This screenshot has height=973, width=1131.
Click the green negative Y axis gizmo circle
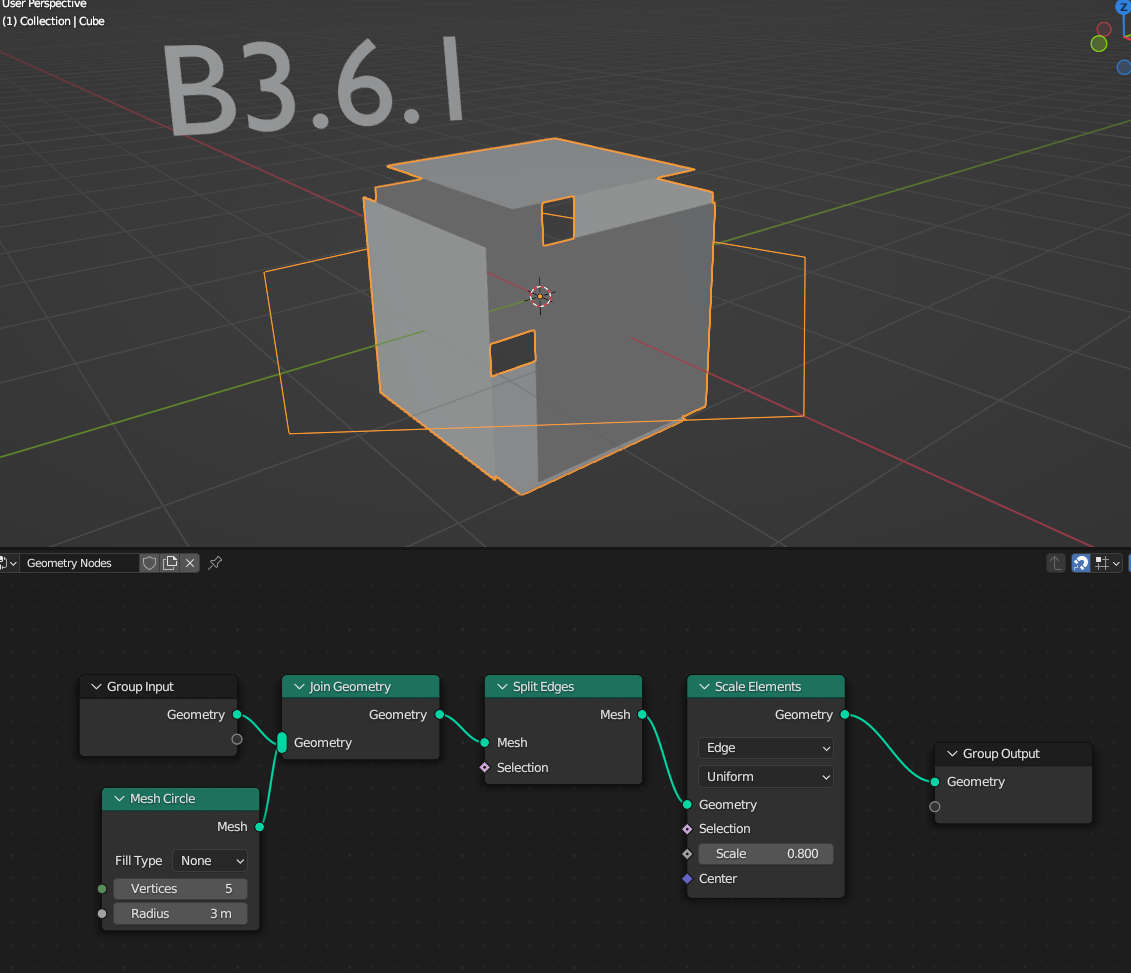pos(1099,43)
